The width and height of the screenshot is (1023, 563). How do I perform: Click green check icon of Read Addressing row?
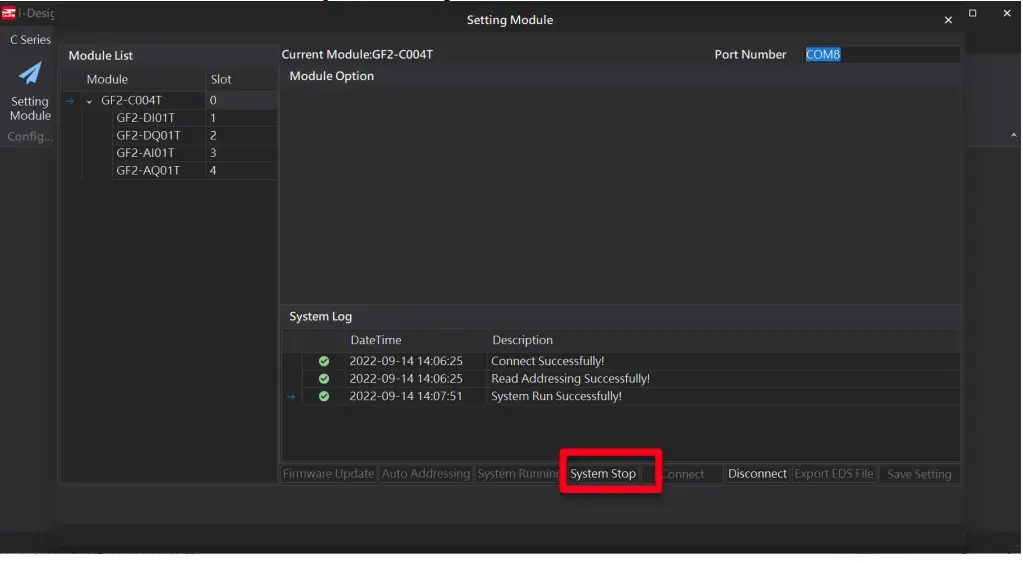(324, 378)
